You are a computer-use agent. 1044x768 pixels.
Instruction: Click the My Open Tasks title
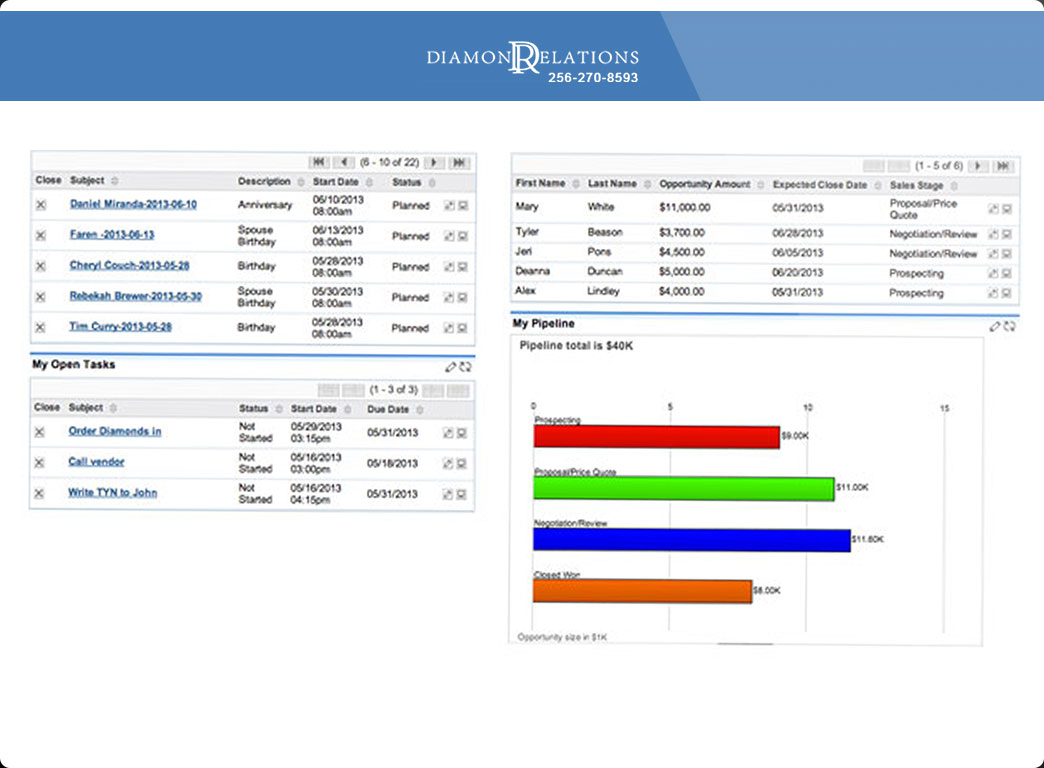74,364
